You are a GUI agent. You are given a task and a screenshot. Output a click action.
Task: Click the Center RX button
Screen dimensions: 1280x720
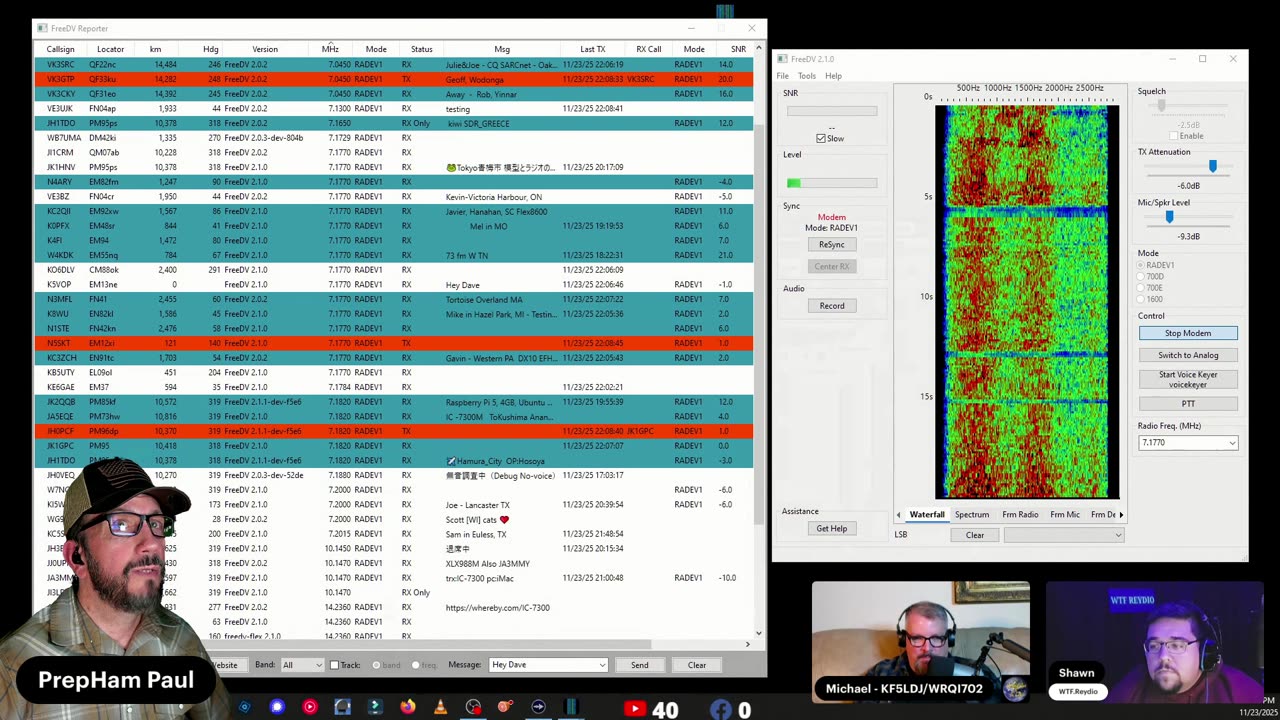(832, 266)
